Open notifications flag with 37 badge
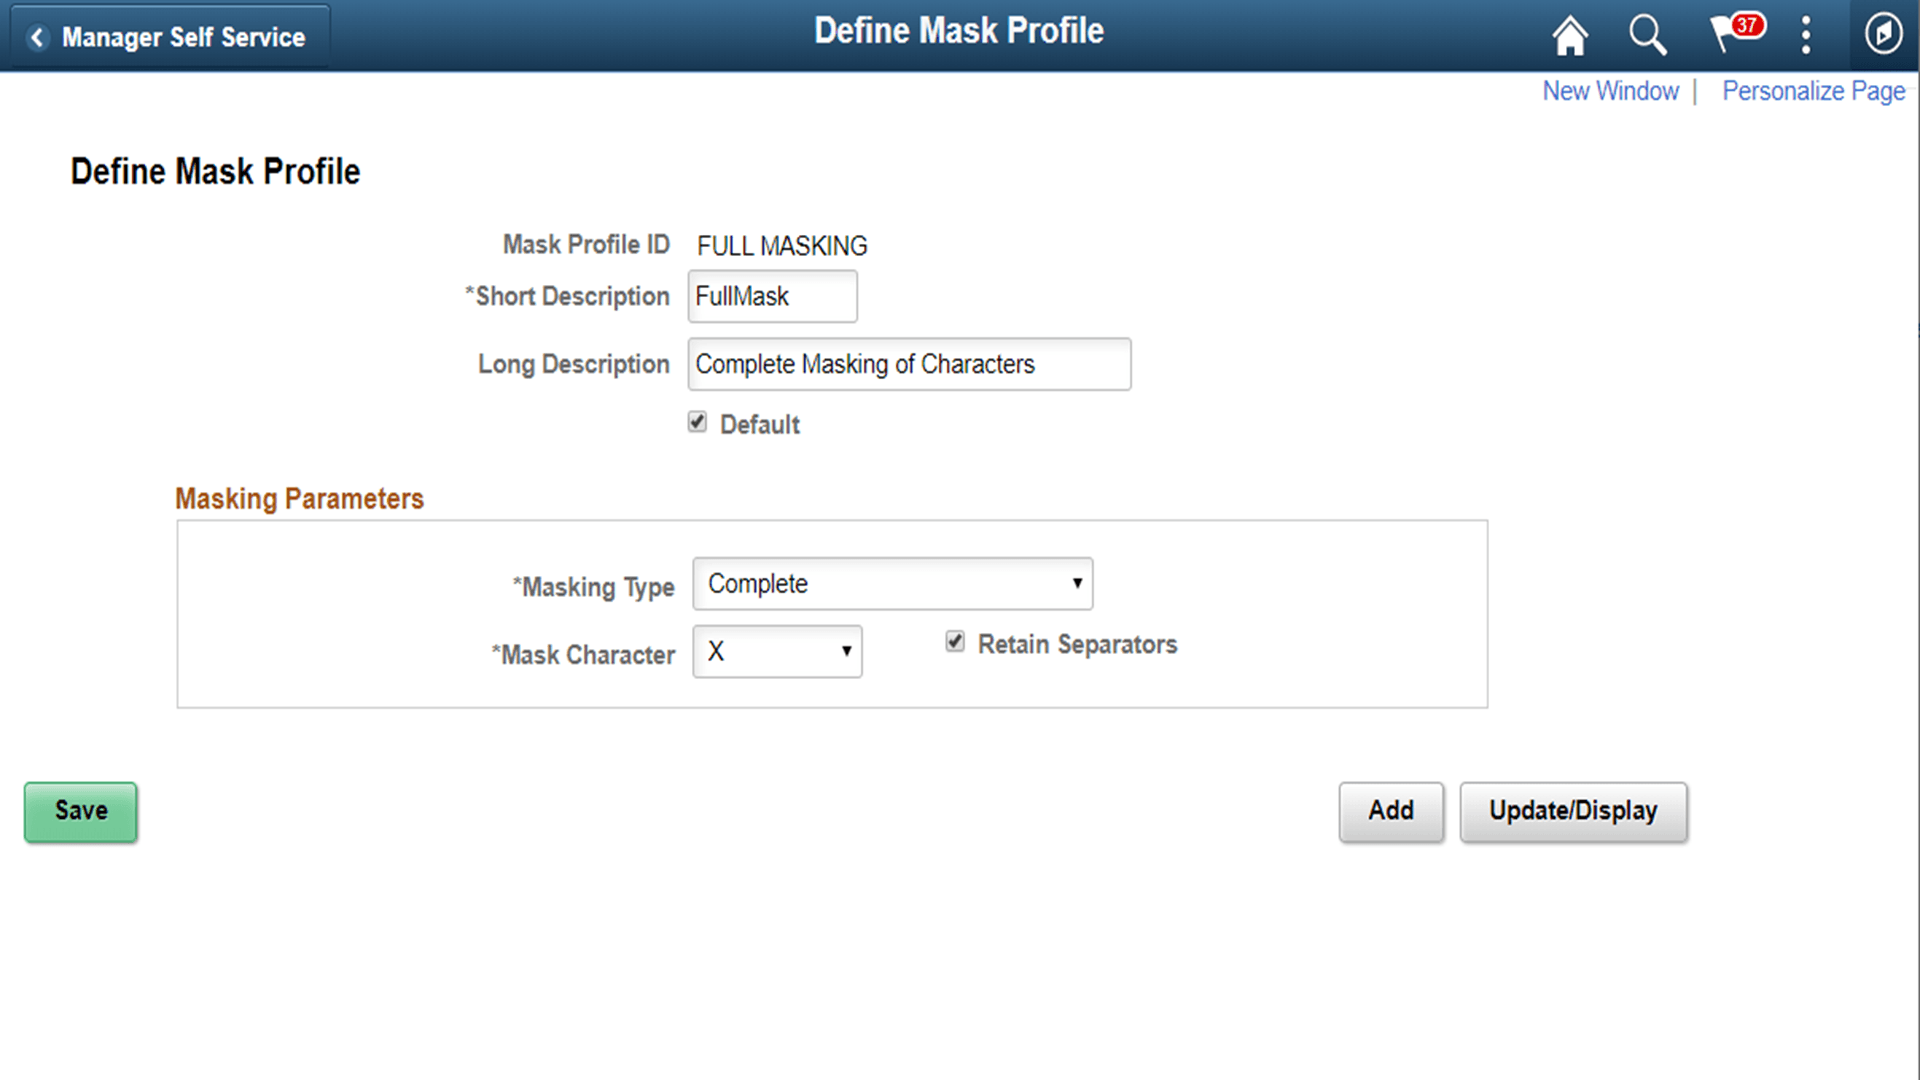 pyautogui.click(x=1737, y=32)
